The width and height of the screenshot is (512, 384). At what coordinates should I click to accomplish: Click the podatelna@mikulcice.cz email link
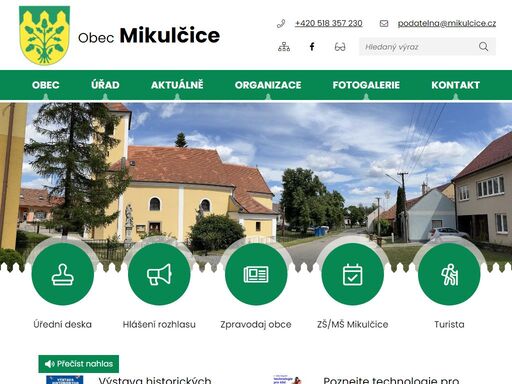pos(447,23)
